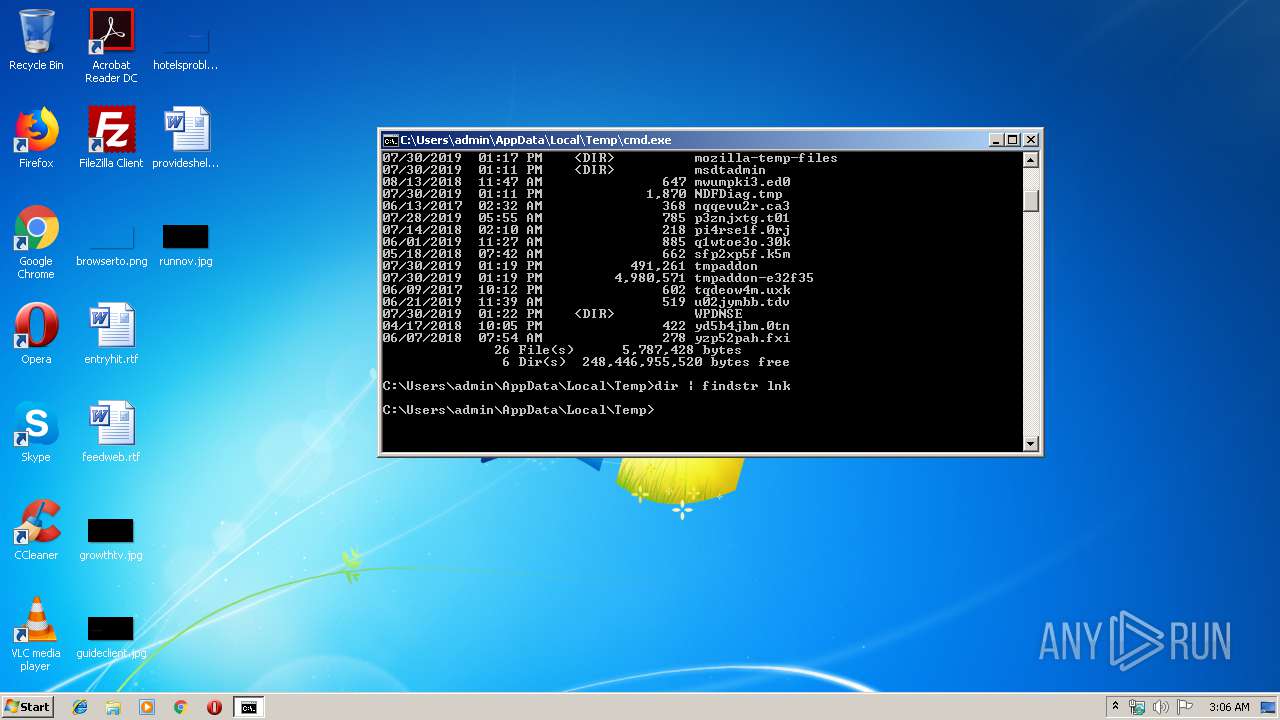Open cmd window system menu icon
The width and height of the screenshot is (1280, 720).
391,140
